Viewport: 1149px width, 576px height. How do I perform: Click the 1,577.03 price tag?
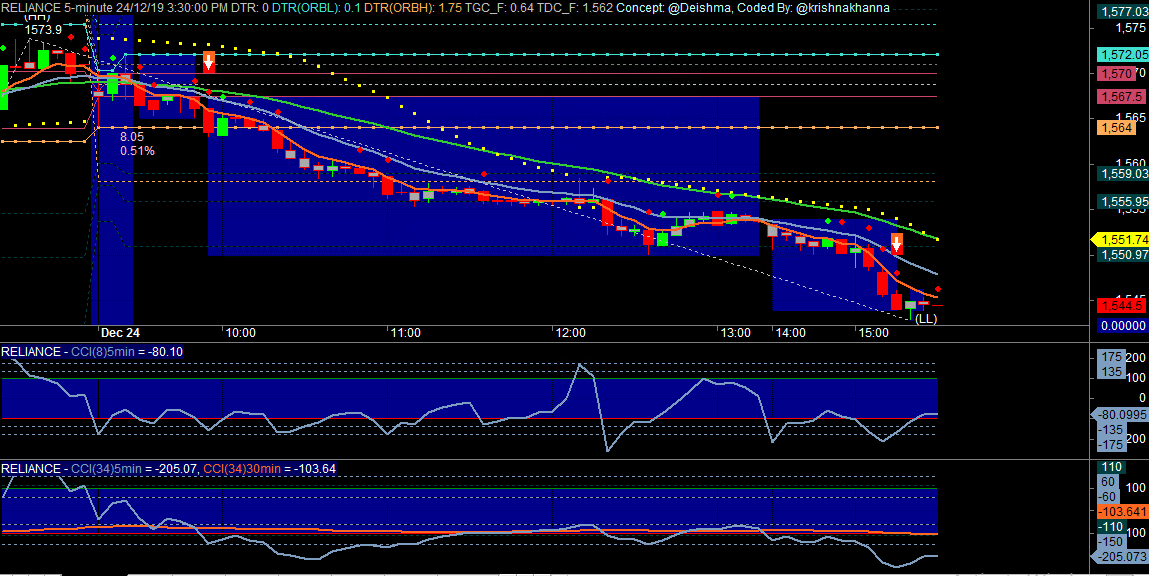click(1122, 11)
